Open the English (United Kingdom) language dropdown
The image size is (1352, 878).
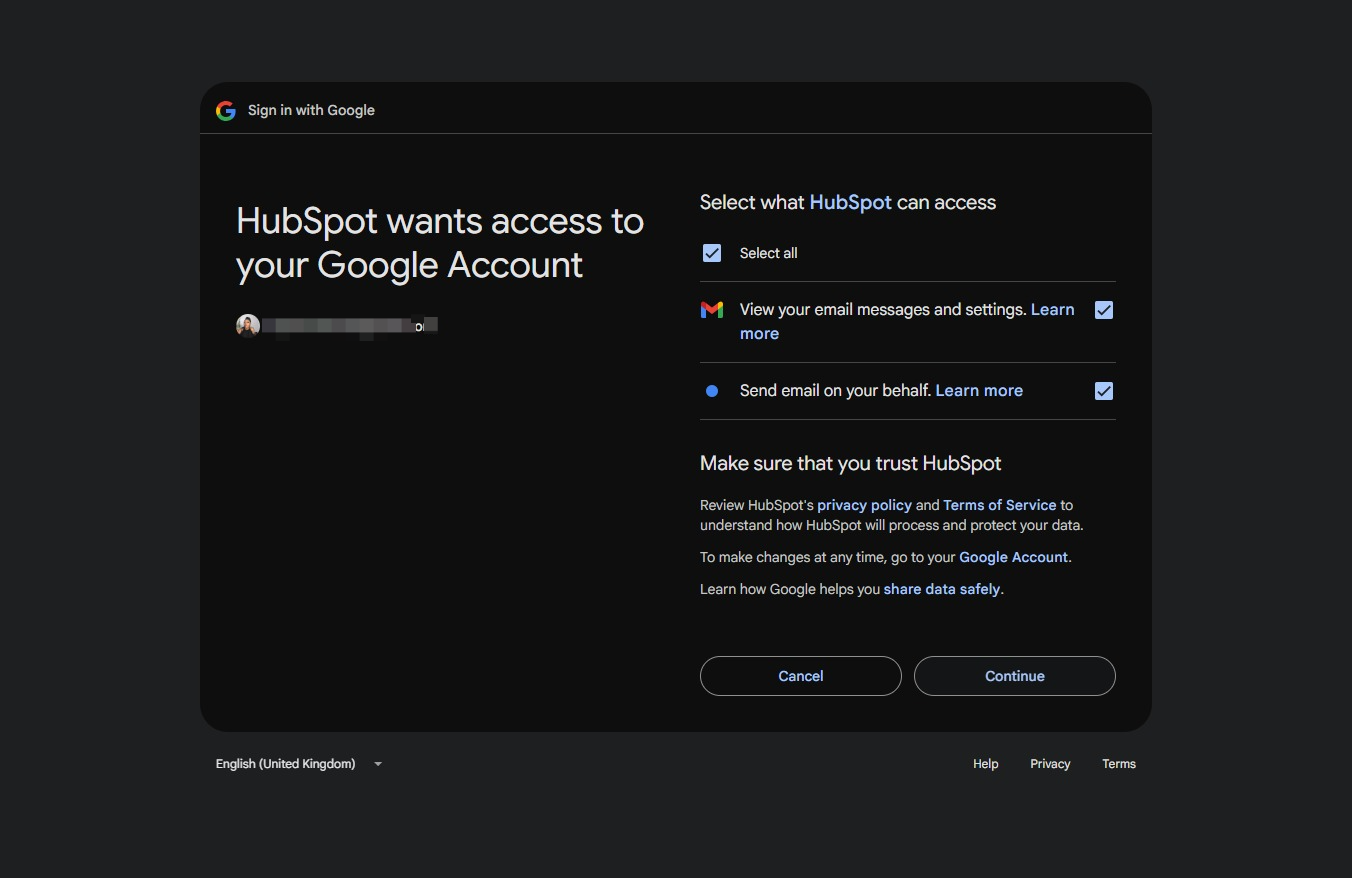299,764
